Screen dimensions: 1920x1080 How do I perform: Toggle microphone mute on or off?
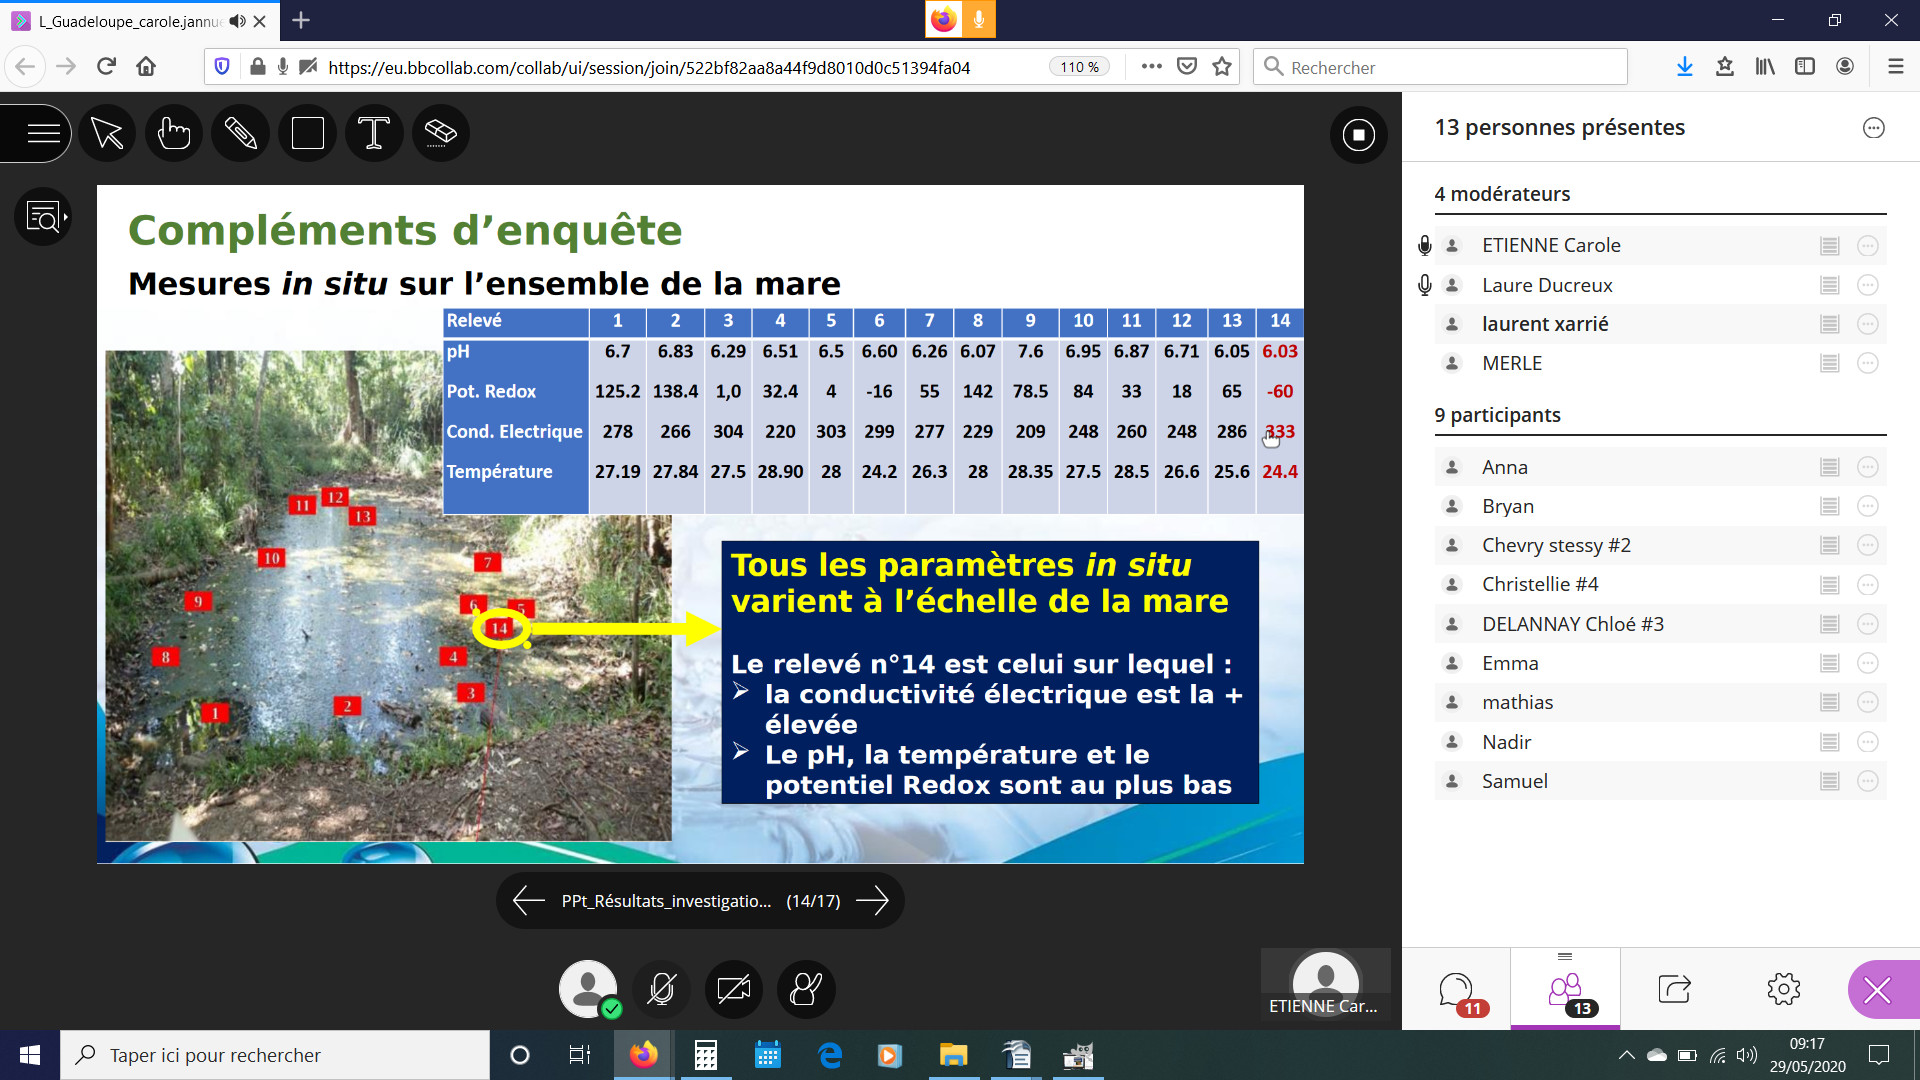point(661,990)
